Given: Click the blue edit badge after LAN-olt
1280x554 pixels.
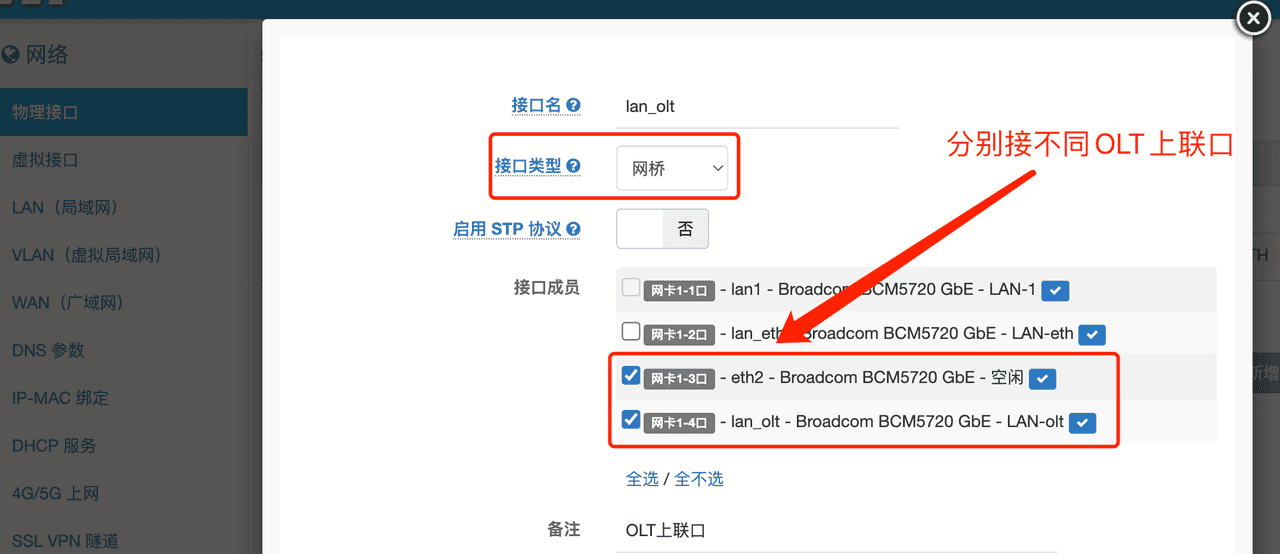Looking at the screenshot, I should coord(1082,423).
